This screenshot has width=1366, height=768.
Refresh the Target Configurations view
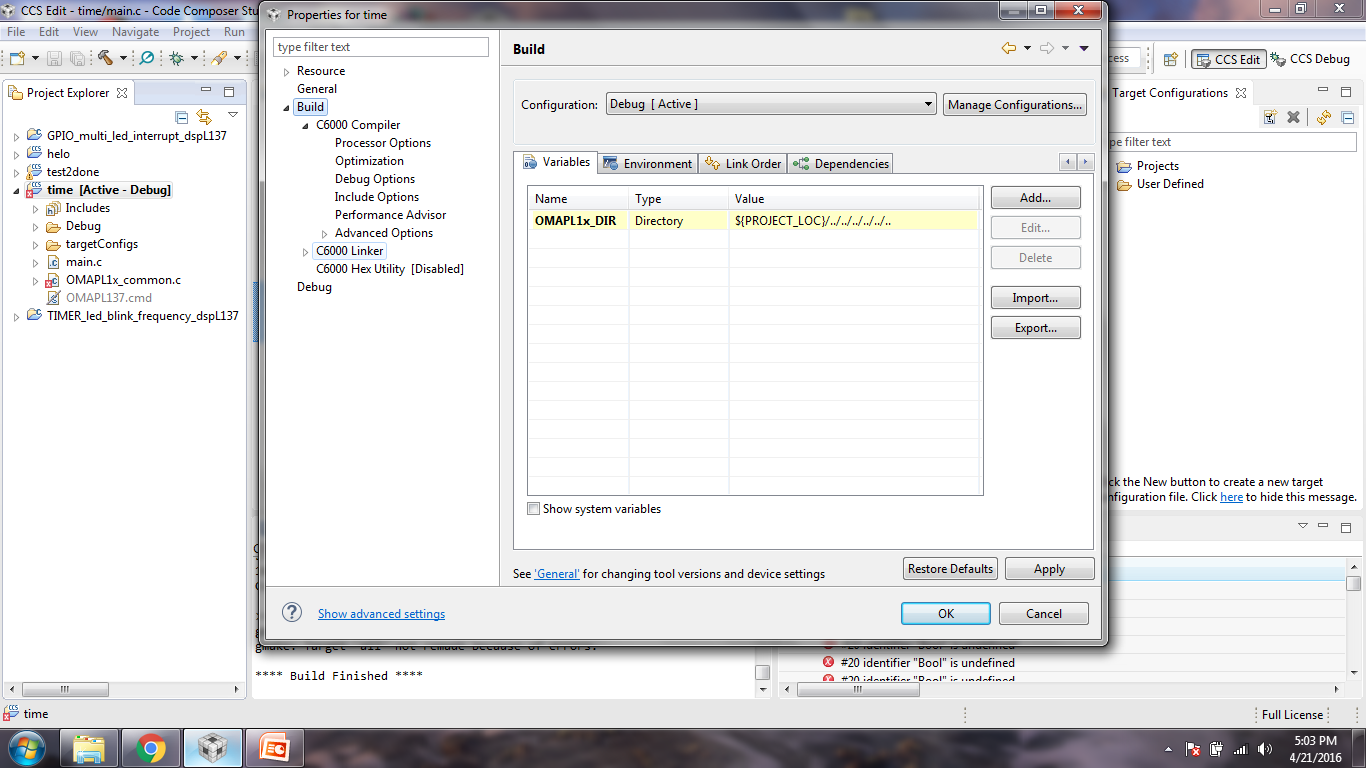tap(1323, 117)
